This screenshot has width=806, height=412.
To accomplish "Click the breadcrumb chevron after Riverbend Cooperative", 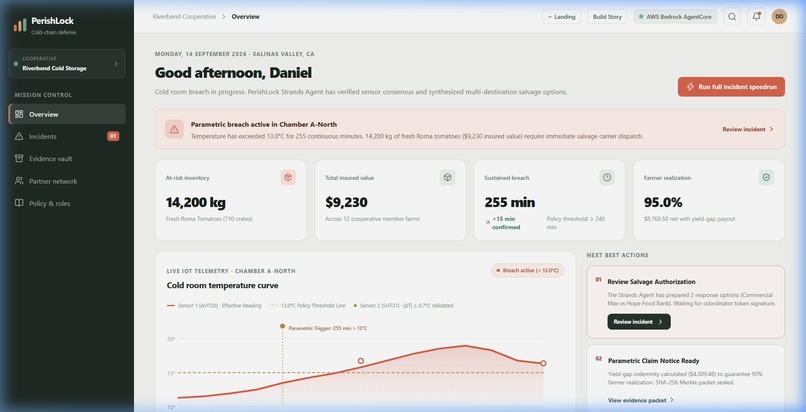I will (224, 17).
